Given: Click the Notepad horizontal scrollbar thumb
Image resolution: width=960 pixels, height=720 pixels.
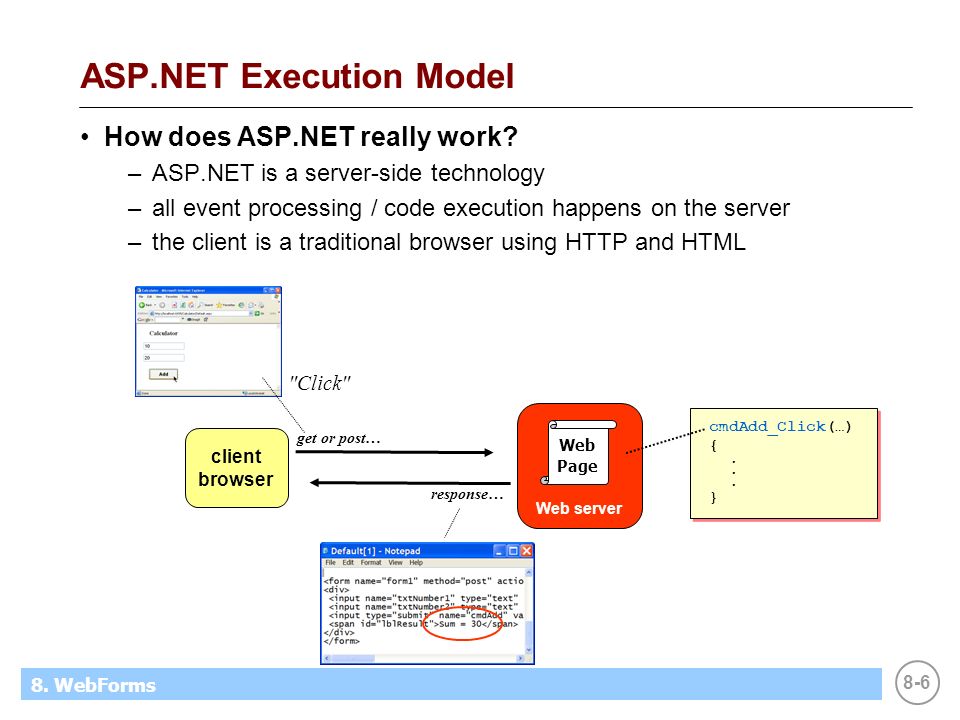Looking at the screenshot, I should tap(353, 658).
